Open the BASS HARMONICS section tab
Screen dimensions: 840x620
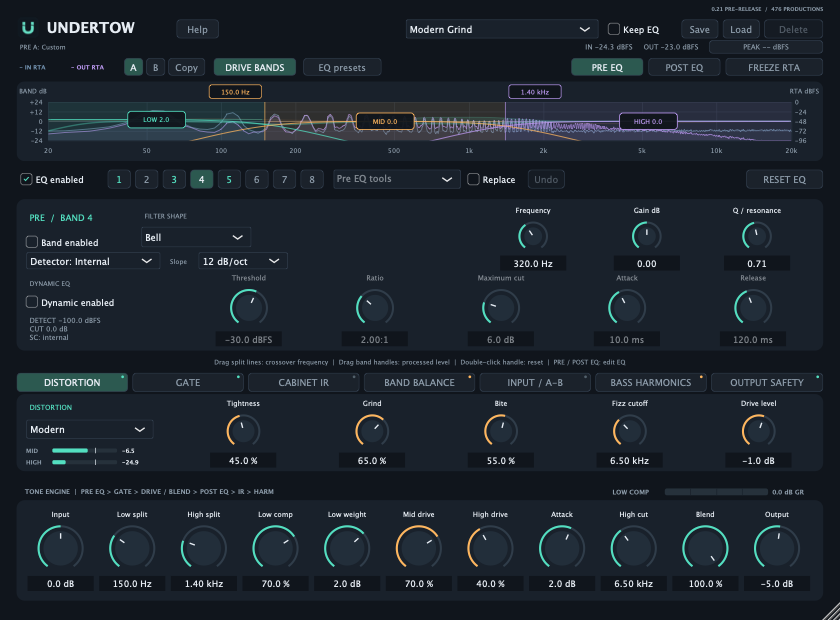651,383
